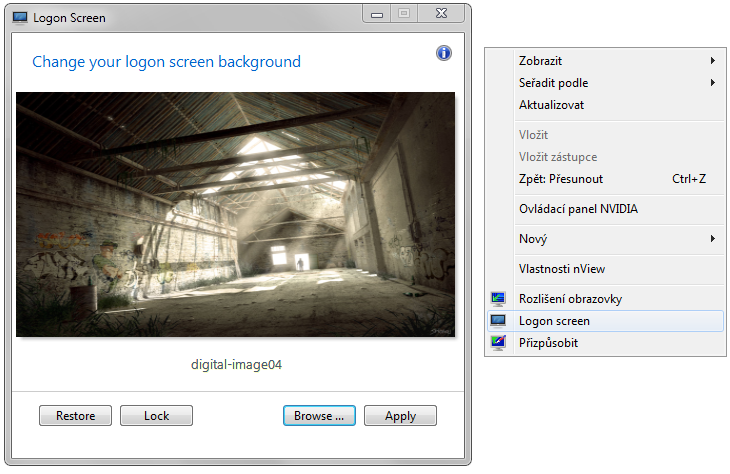The width and height of the screenshot is (730, 474).
Task: Click the Logon Screen title bar monitor icon
Action: [20, 18]
